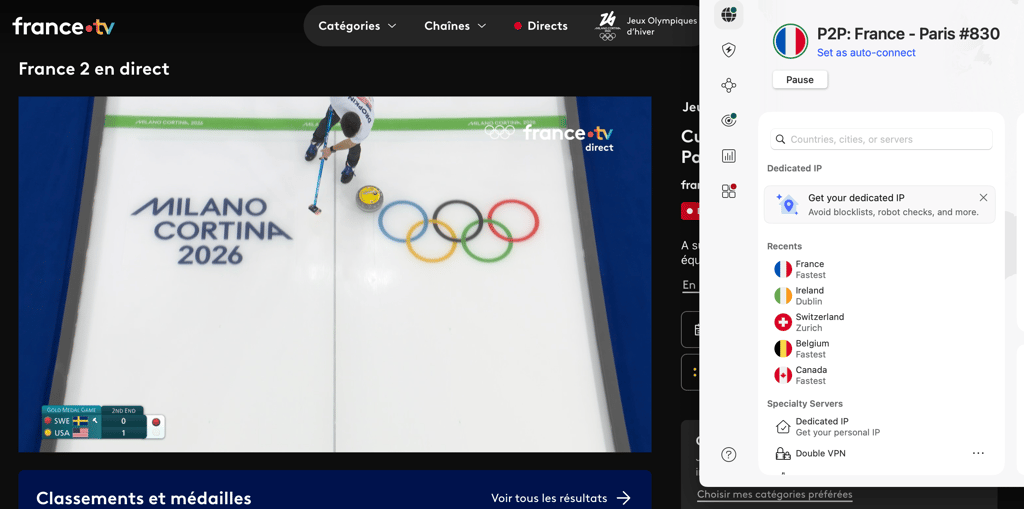The image size is (1024, 509).
Task: Select Switzerland Zurich server text
Action: [820, 322]
